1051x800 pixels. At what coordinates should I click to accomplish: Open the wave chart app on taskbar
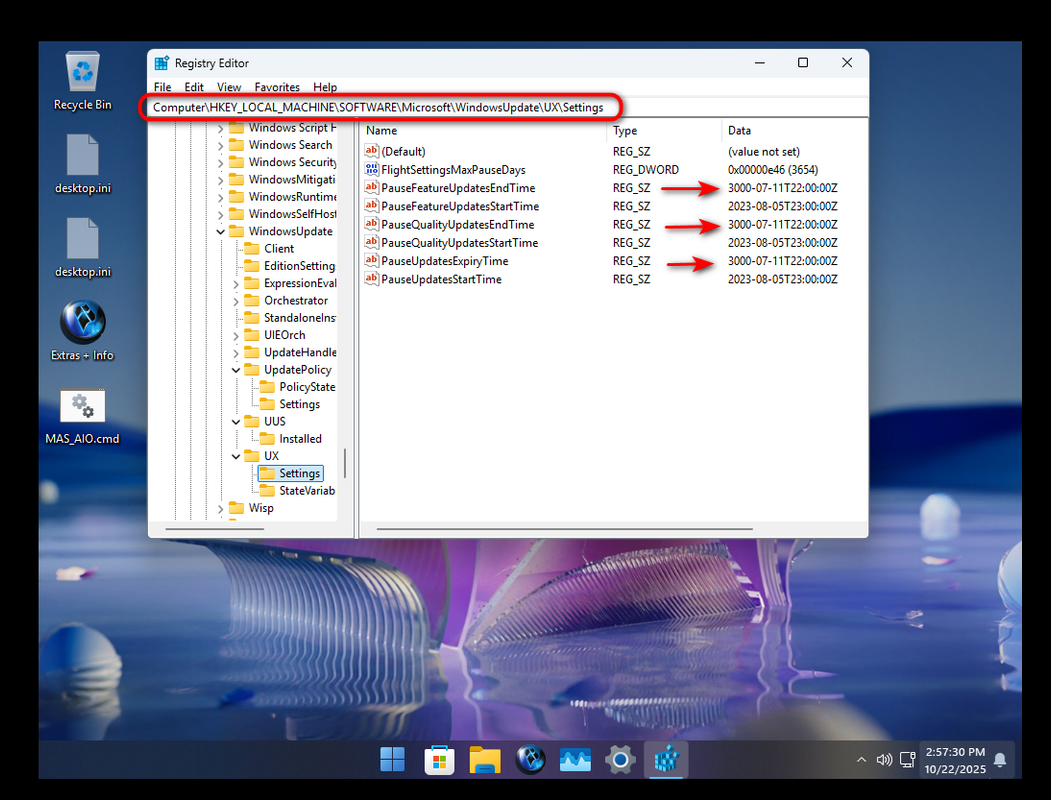pyautogui.click(x=575, y=760)
